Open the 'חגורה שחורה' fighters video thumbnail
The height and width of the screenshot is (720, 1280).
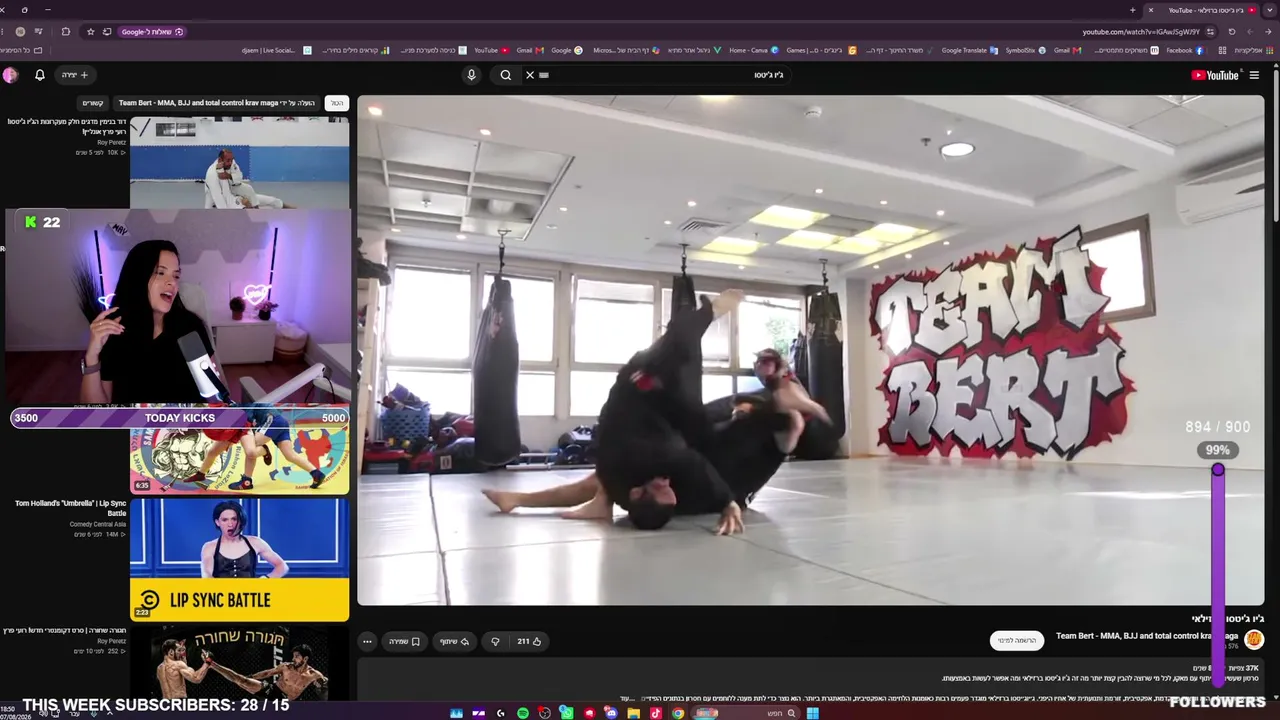tap(240, 663)
